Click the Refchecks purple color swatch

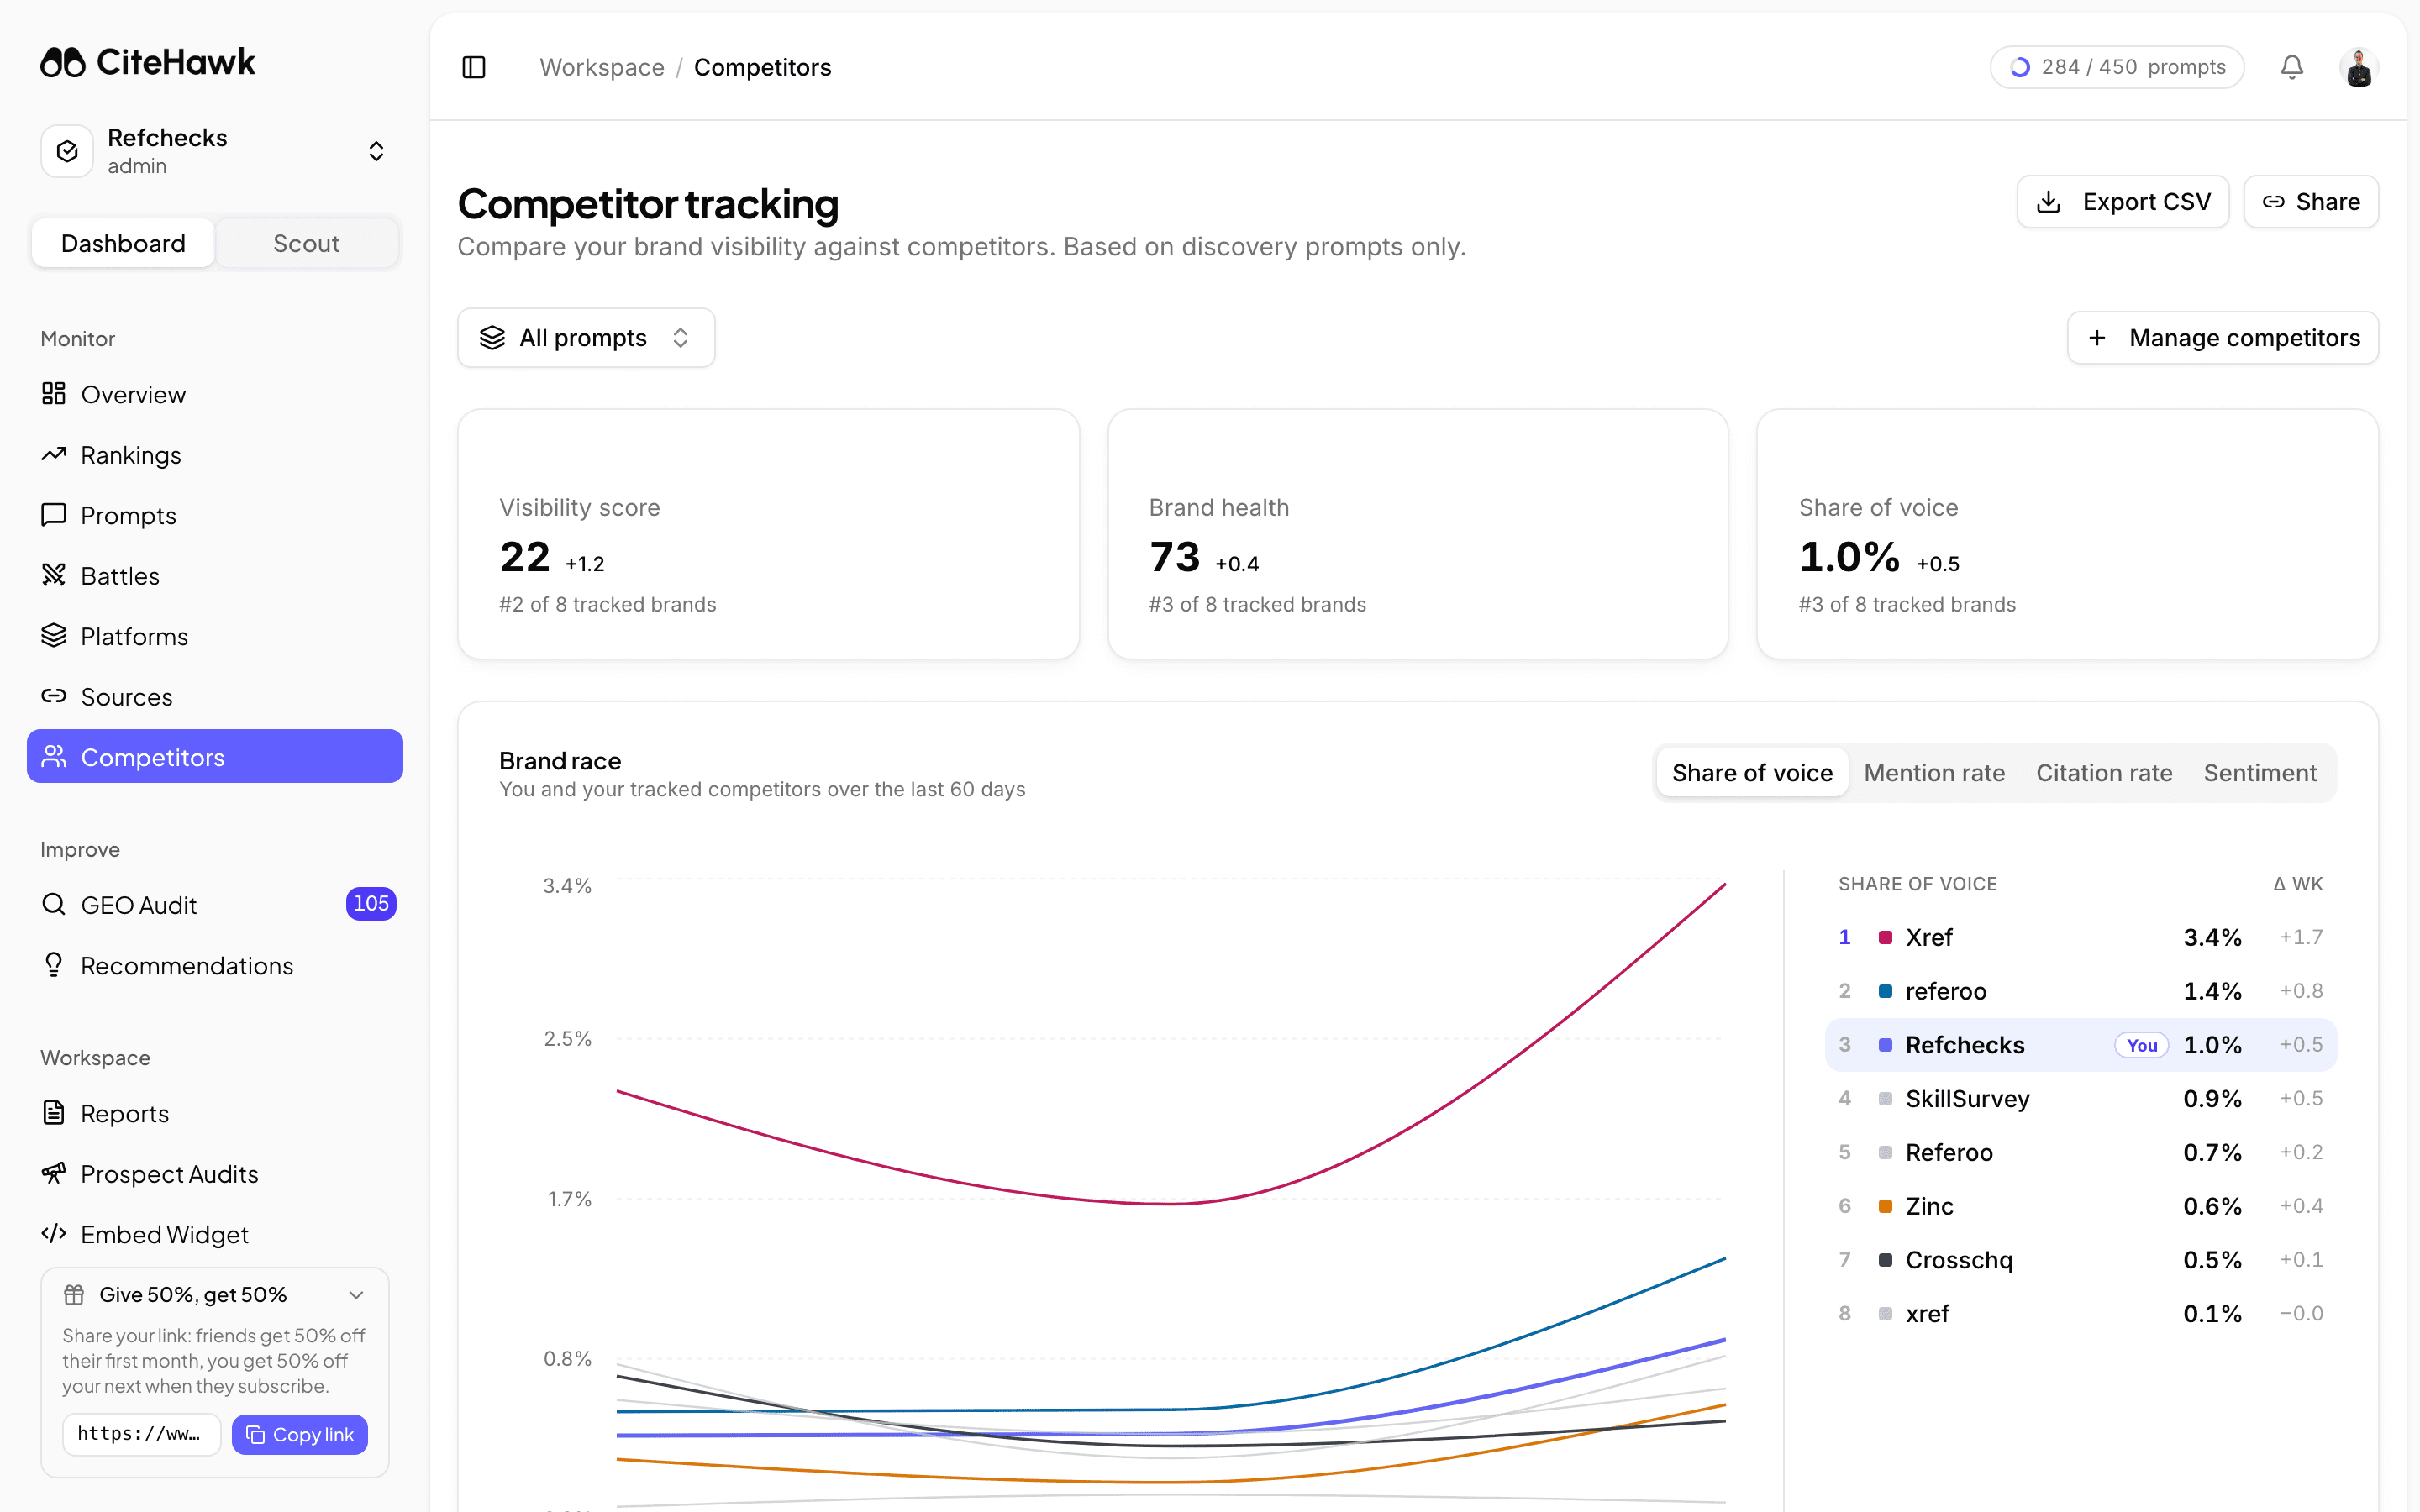click(1885, 1045)
